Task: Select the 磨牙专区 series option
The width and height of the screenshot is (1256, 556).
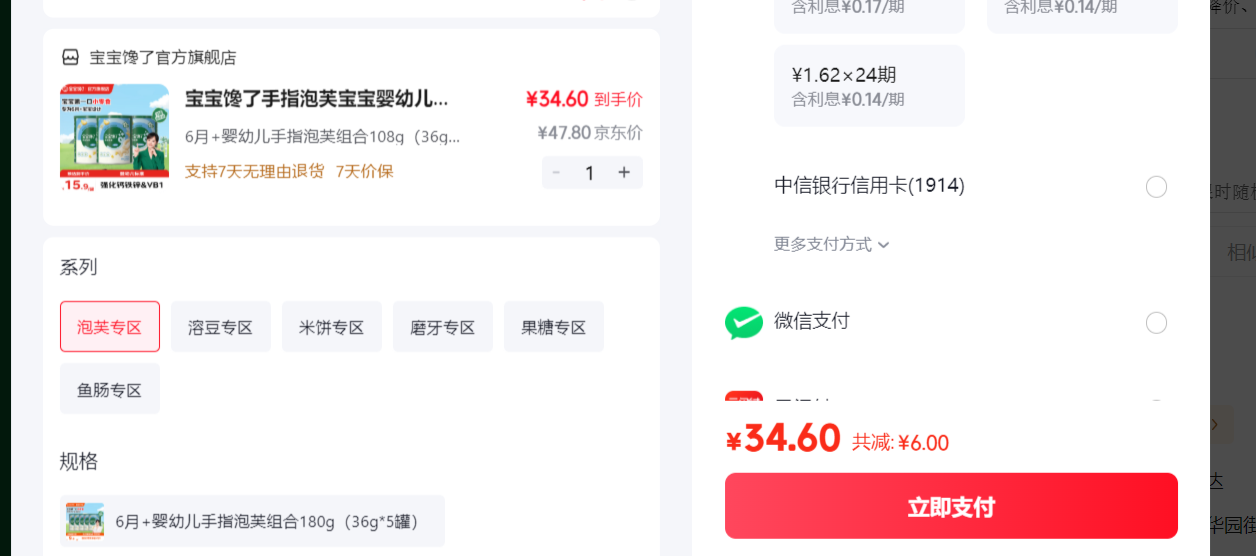Action: coord(443,327)
